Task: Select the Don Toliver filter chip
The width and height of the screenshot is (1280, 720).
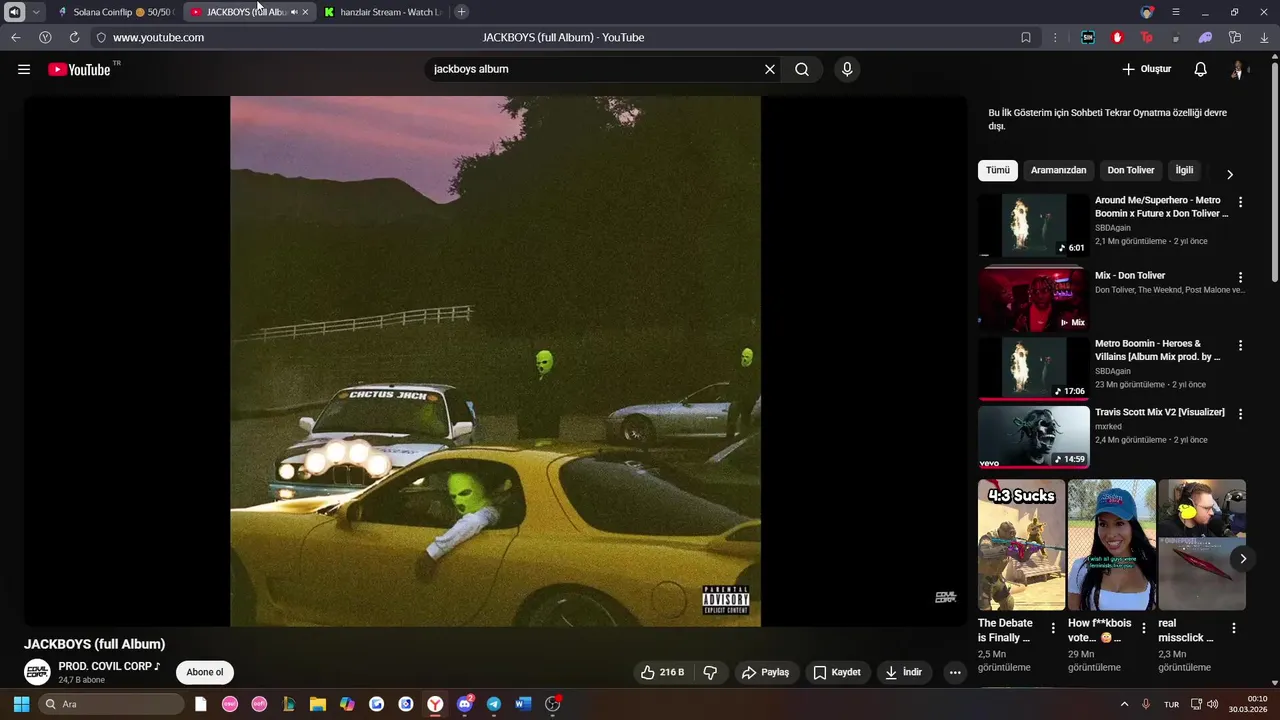Action: click(1131, 170)
